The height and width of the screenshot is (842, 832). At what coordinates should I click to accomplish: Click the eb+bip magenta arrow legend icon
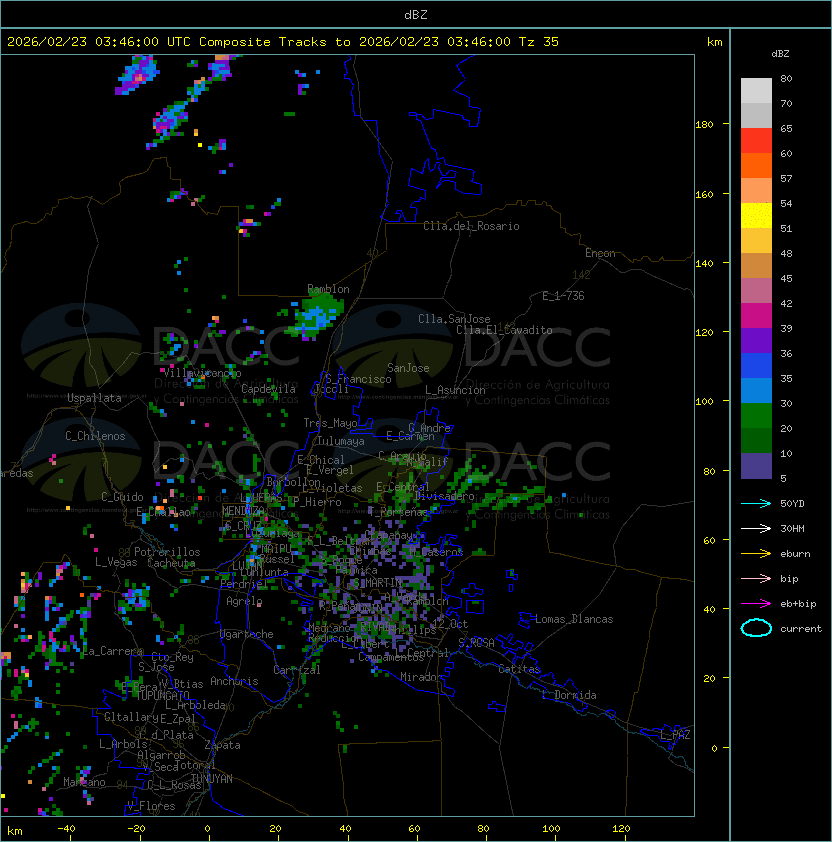[756, 604]
